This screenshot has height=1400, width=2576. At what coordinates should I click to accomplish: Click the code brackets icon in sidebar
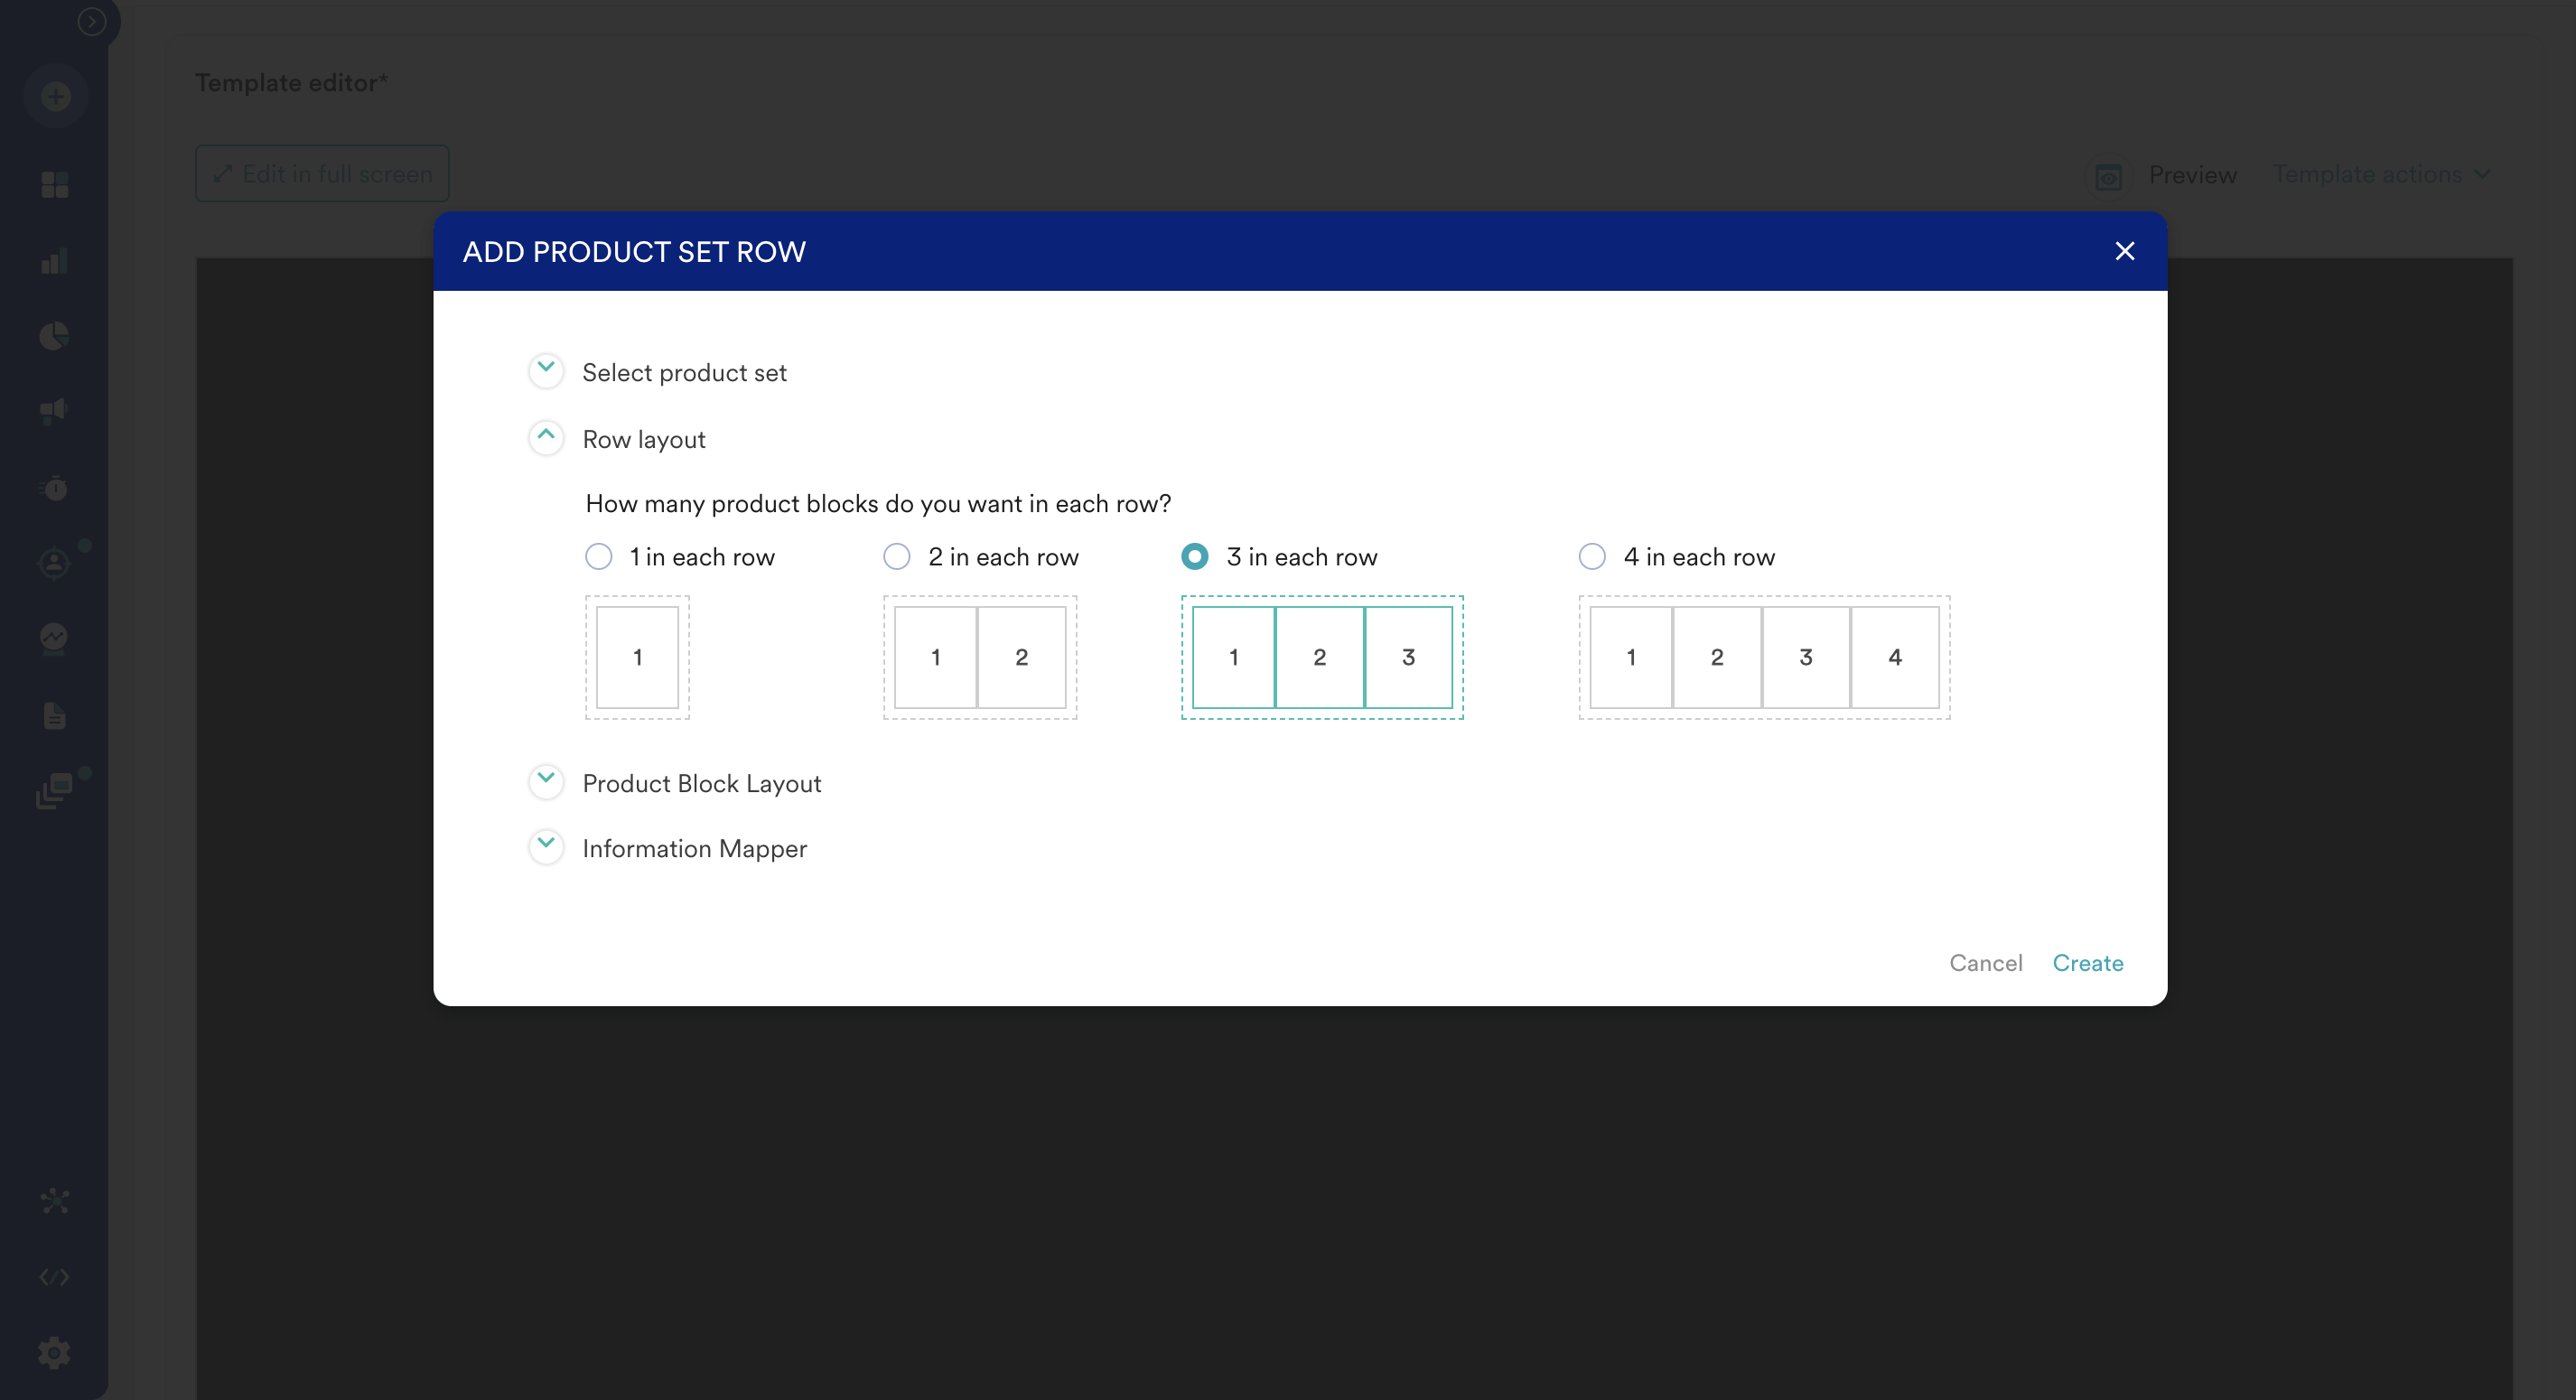click(x=55, y=1277)
